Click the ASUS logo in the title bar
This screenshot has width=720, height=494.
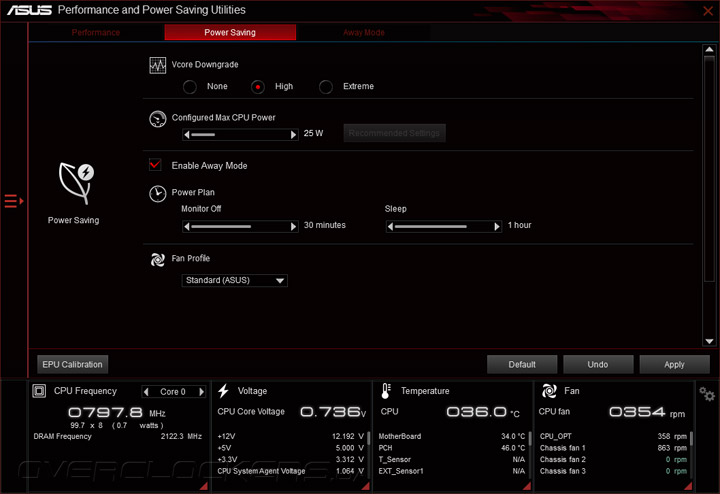pos(29,10)
